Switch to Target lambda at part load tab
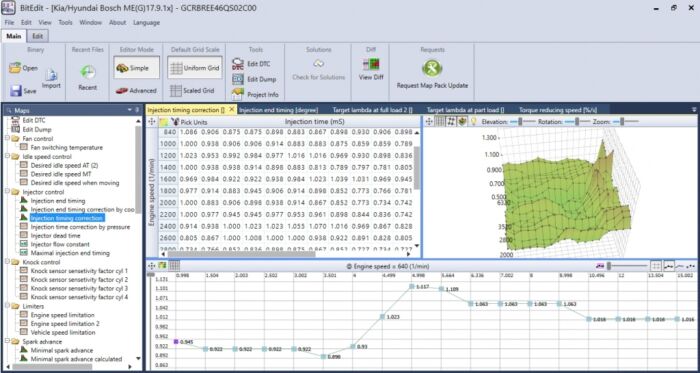Viewport: 700px width, 373px height. point(465,110)
